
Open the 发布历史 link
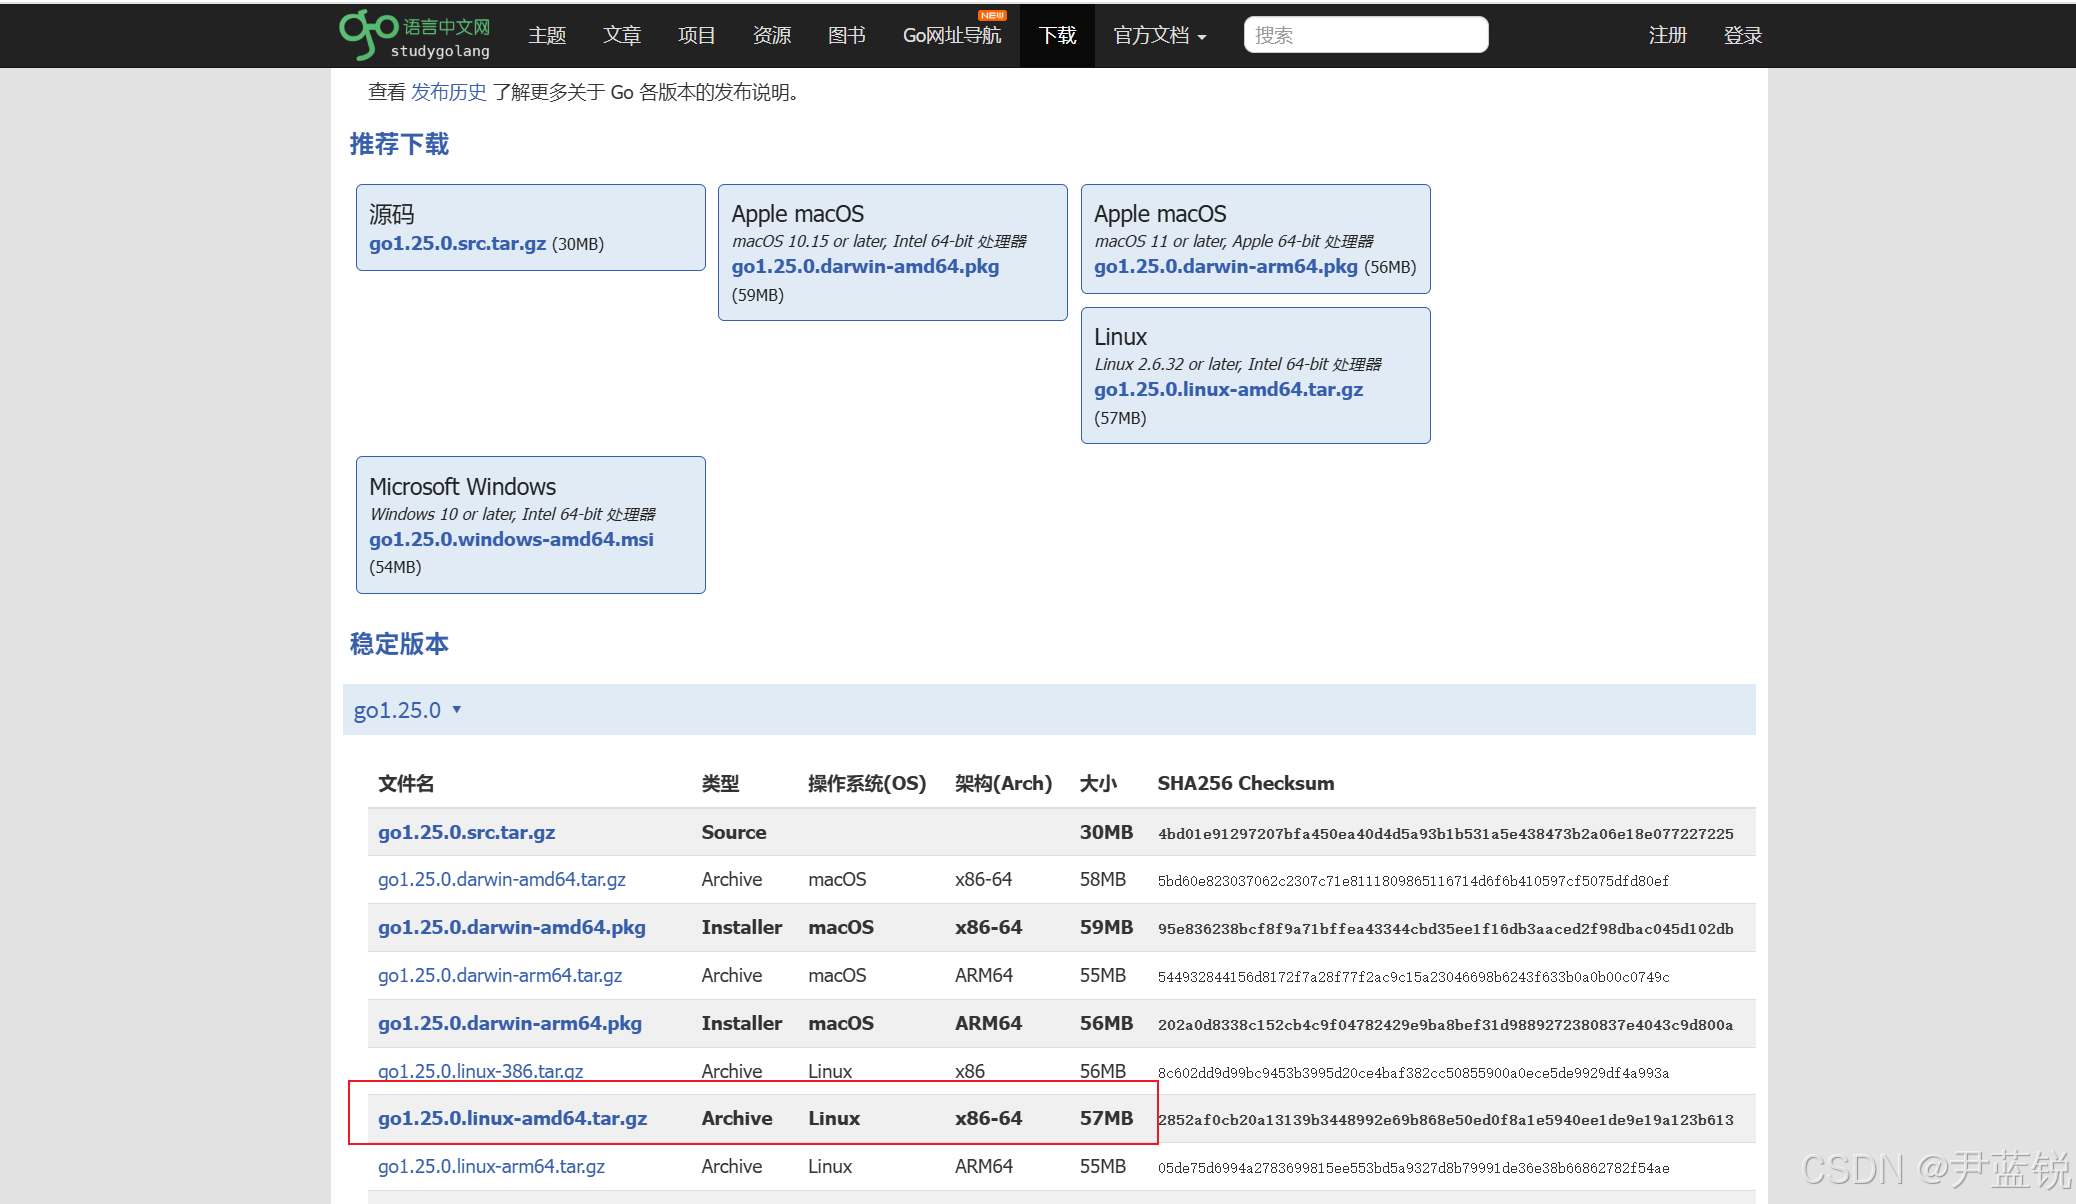pos(448,92)
